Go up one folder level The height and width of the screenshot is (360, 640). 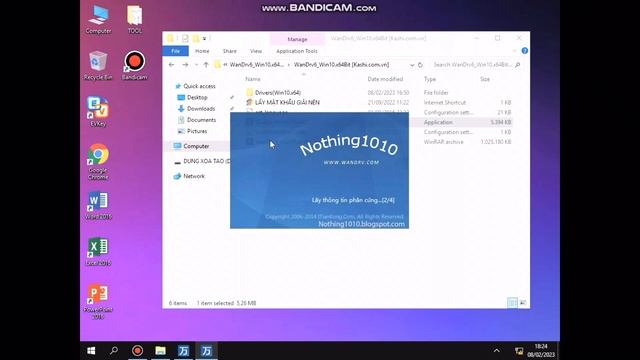(x=206, y=65)
